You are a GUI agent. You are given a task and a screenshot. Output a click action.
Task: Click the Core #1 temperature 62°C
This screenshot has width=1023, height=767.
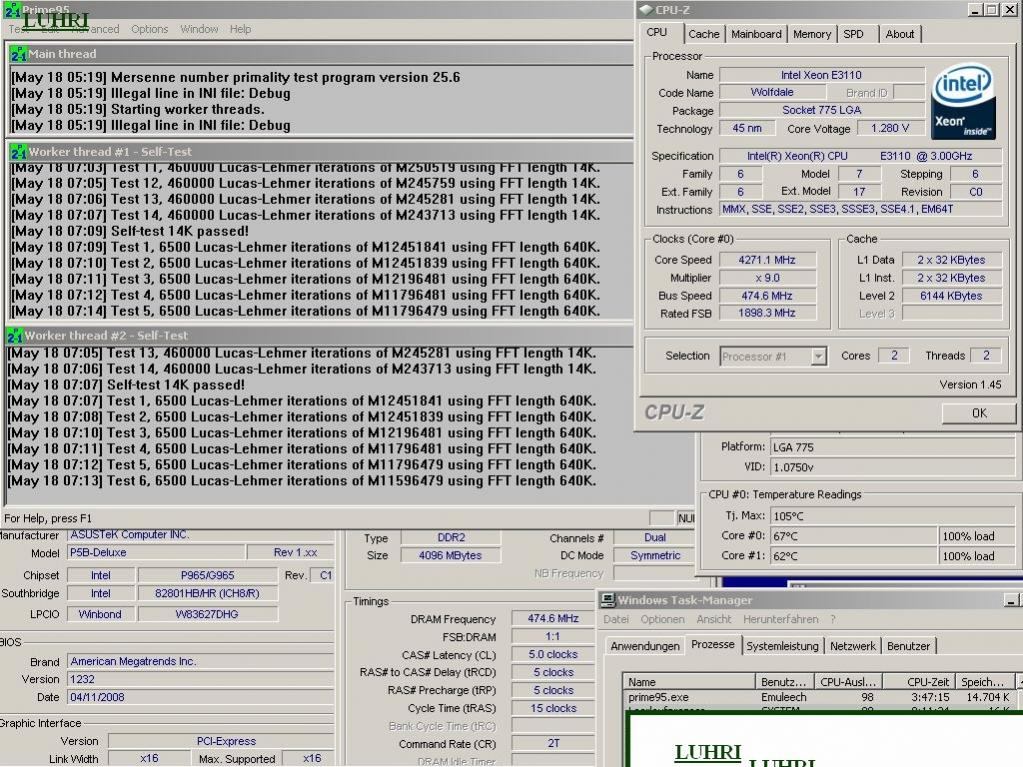[x=853, y=556]
